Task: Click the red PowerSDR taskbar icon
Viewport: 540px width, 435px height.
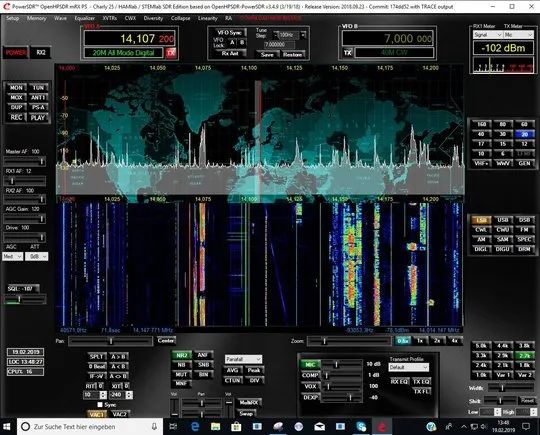Action: pos(382,427)
